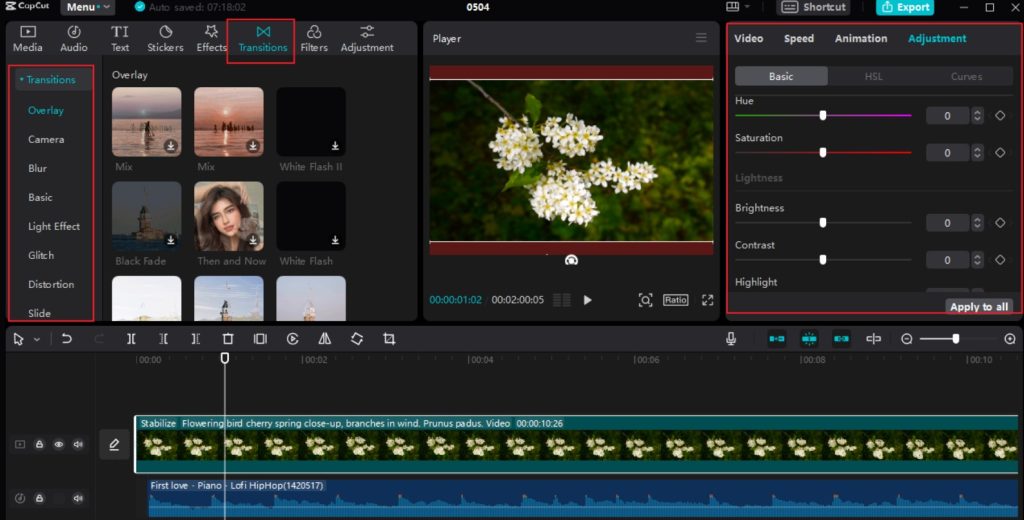Viewport: 1024px width, 520px height.
Task: Click the Undo arrow in timeline toolbar
Action: [67, 339]
